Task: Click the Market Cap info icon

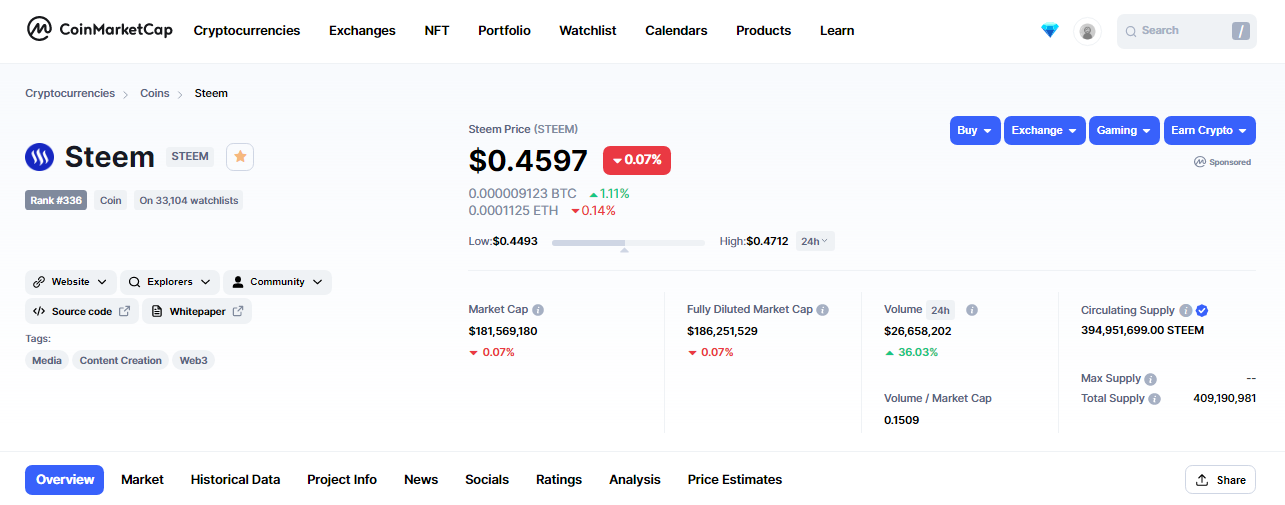Action: point(538,310)
